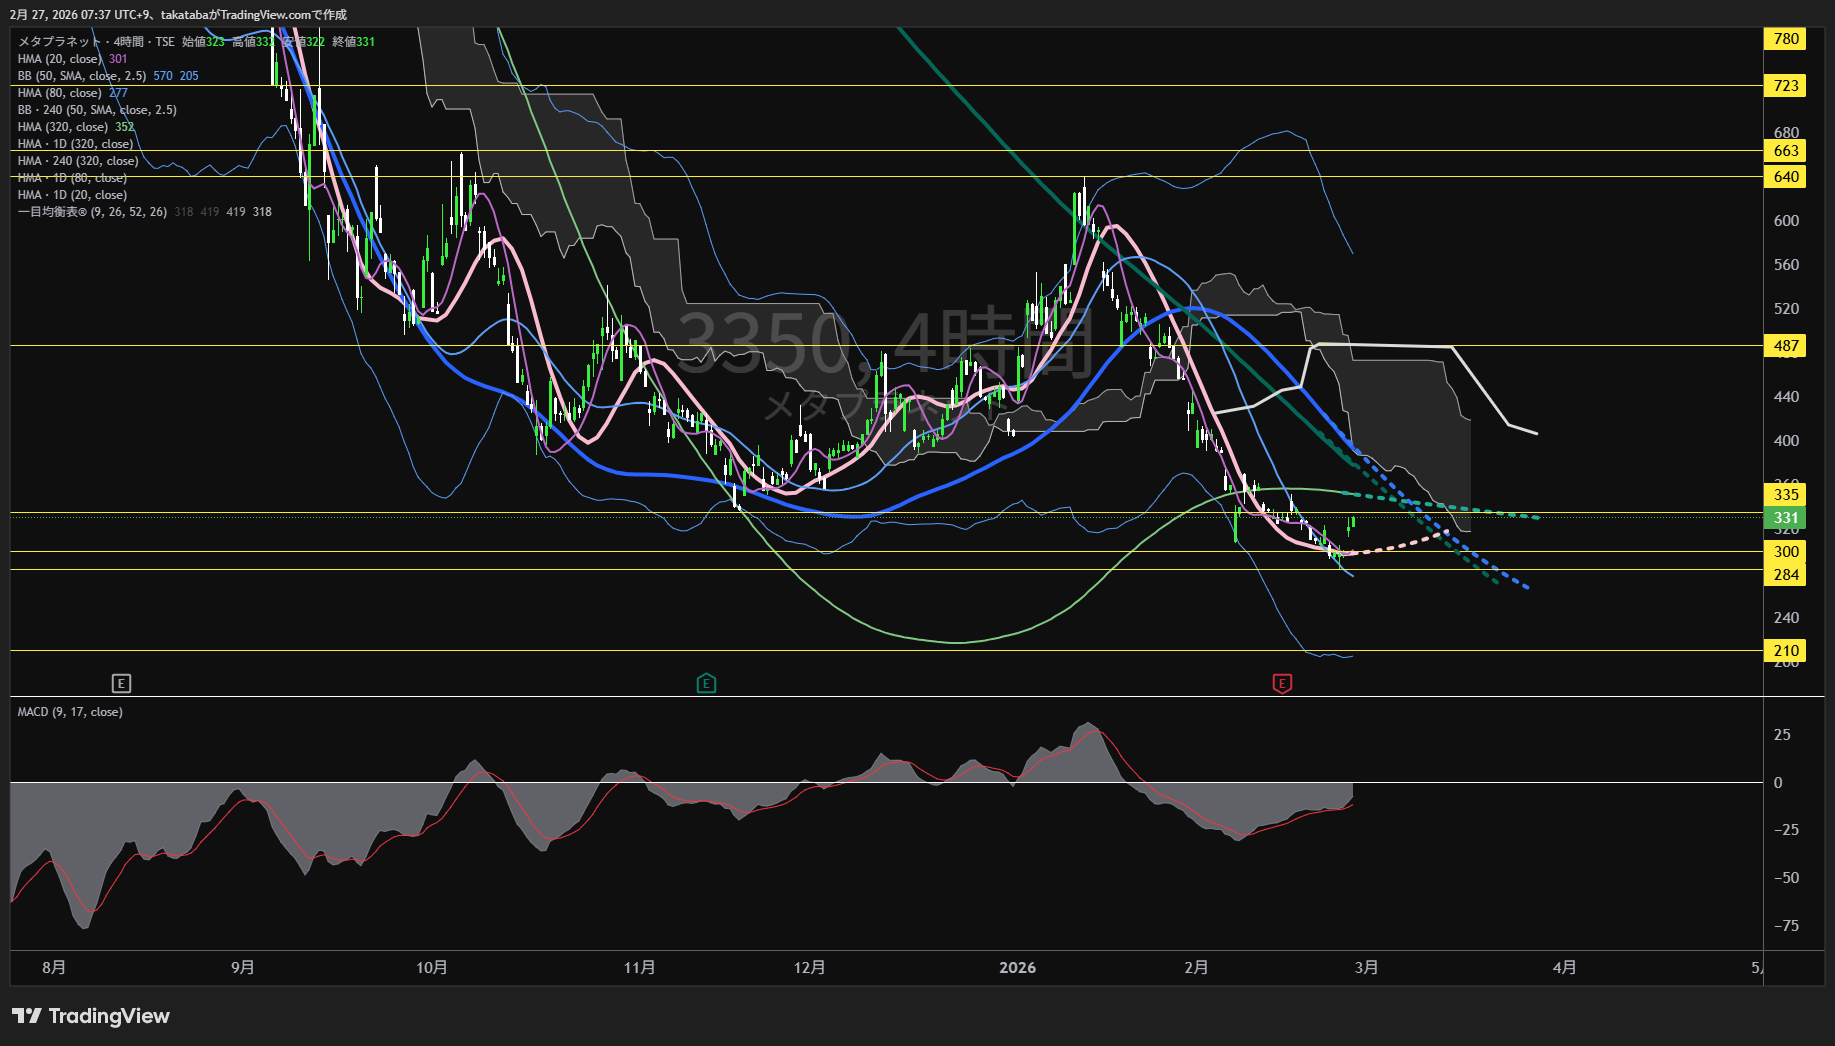Click the teal earnings E marker
The image size is (1835, 1046).
pyautogui.click(x=706, y=684)
